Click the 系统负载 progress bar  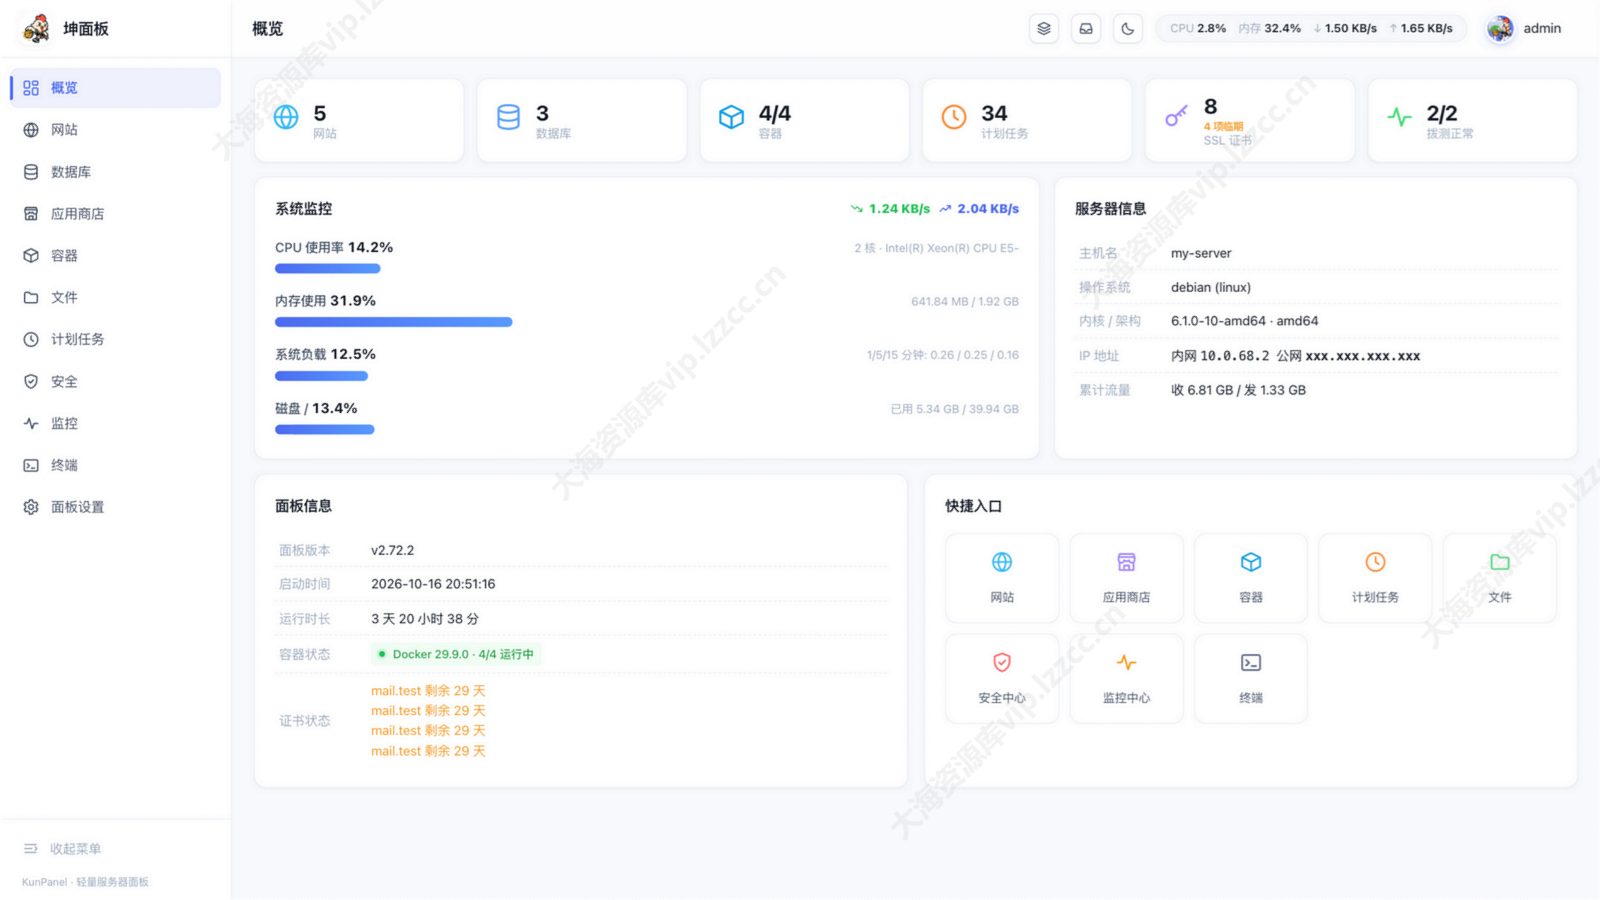[321, 376]
